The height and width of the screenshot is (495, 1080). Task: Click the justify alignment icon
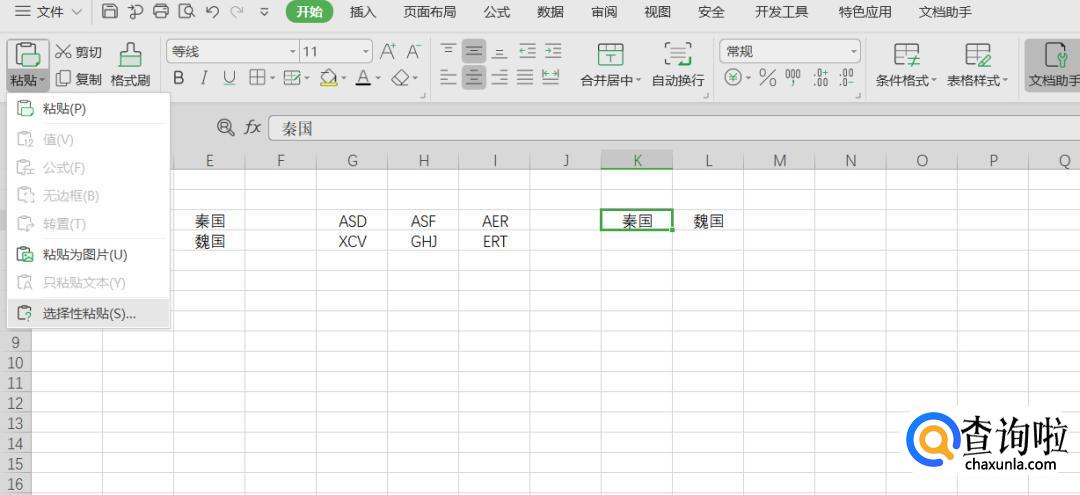point(525,77)
